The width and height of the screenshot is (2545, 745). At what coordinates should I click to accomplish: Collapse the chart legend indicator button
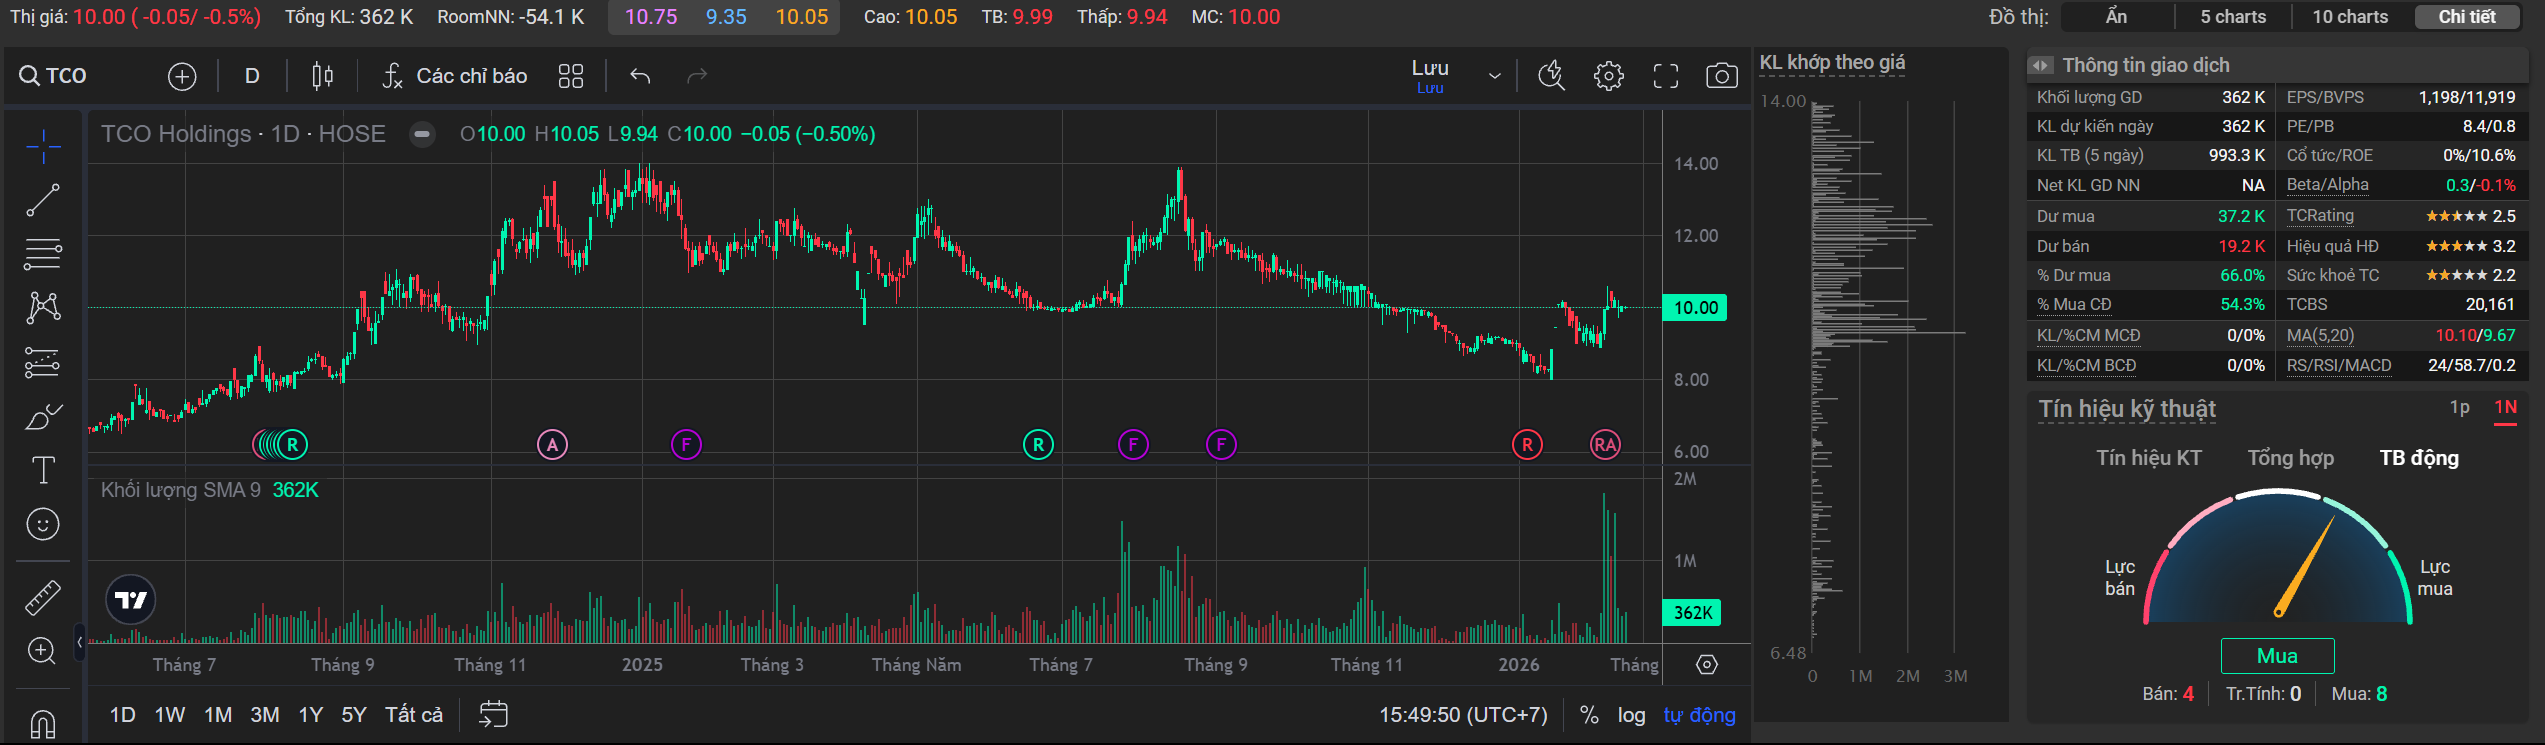(423, 134)
